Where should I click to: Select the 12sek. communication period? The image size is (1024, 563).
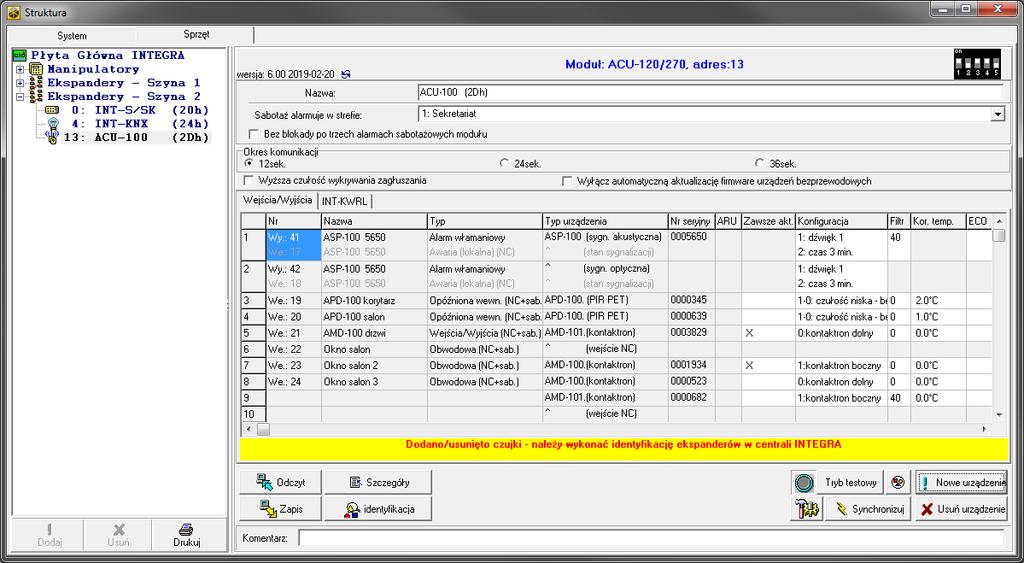tap(248, 163)
